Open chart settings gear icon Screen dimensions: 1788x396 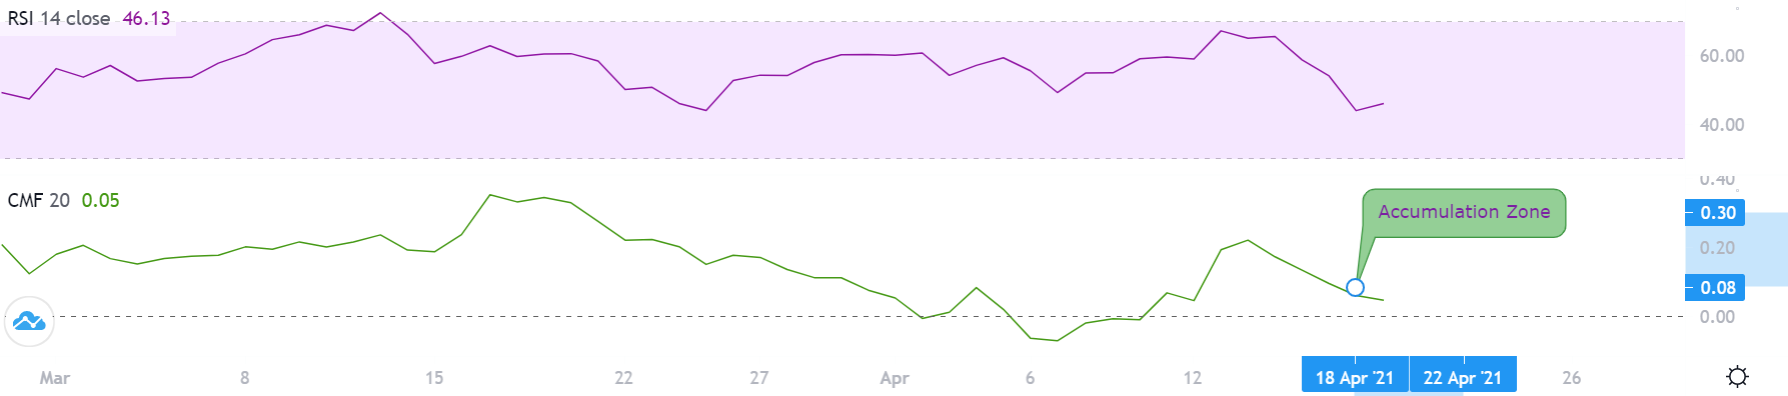(1738, 377)
